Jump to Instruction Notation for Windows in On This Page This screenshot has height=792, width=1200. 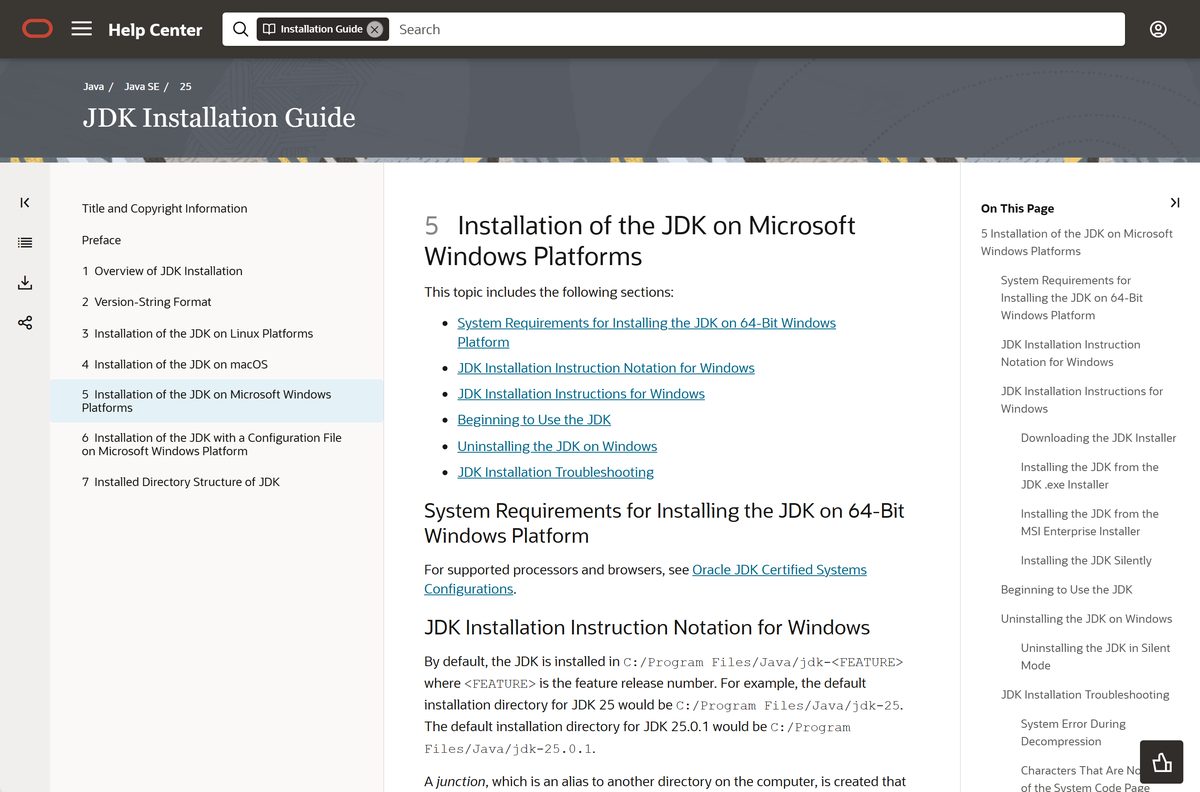[1070, 353]
